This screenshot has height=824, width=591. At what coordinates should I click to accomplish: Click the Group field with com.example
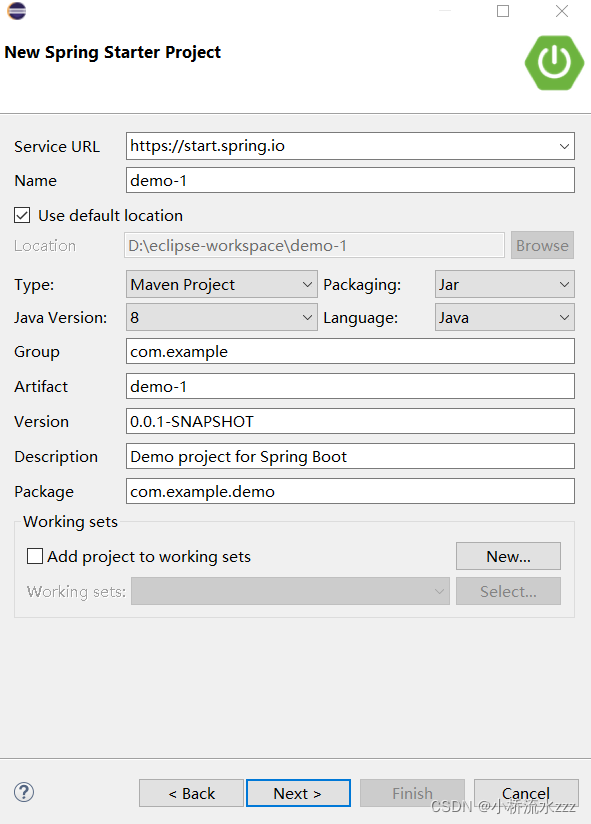350,351
